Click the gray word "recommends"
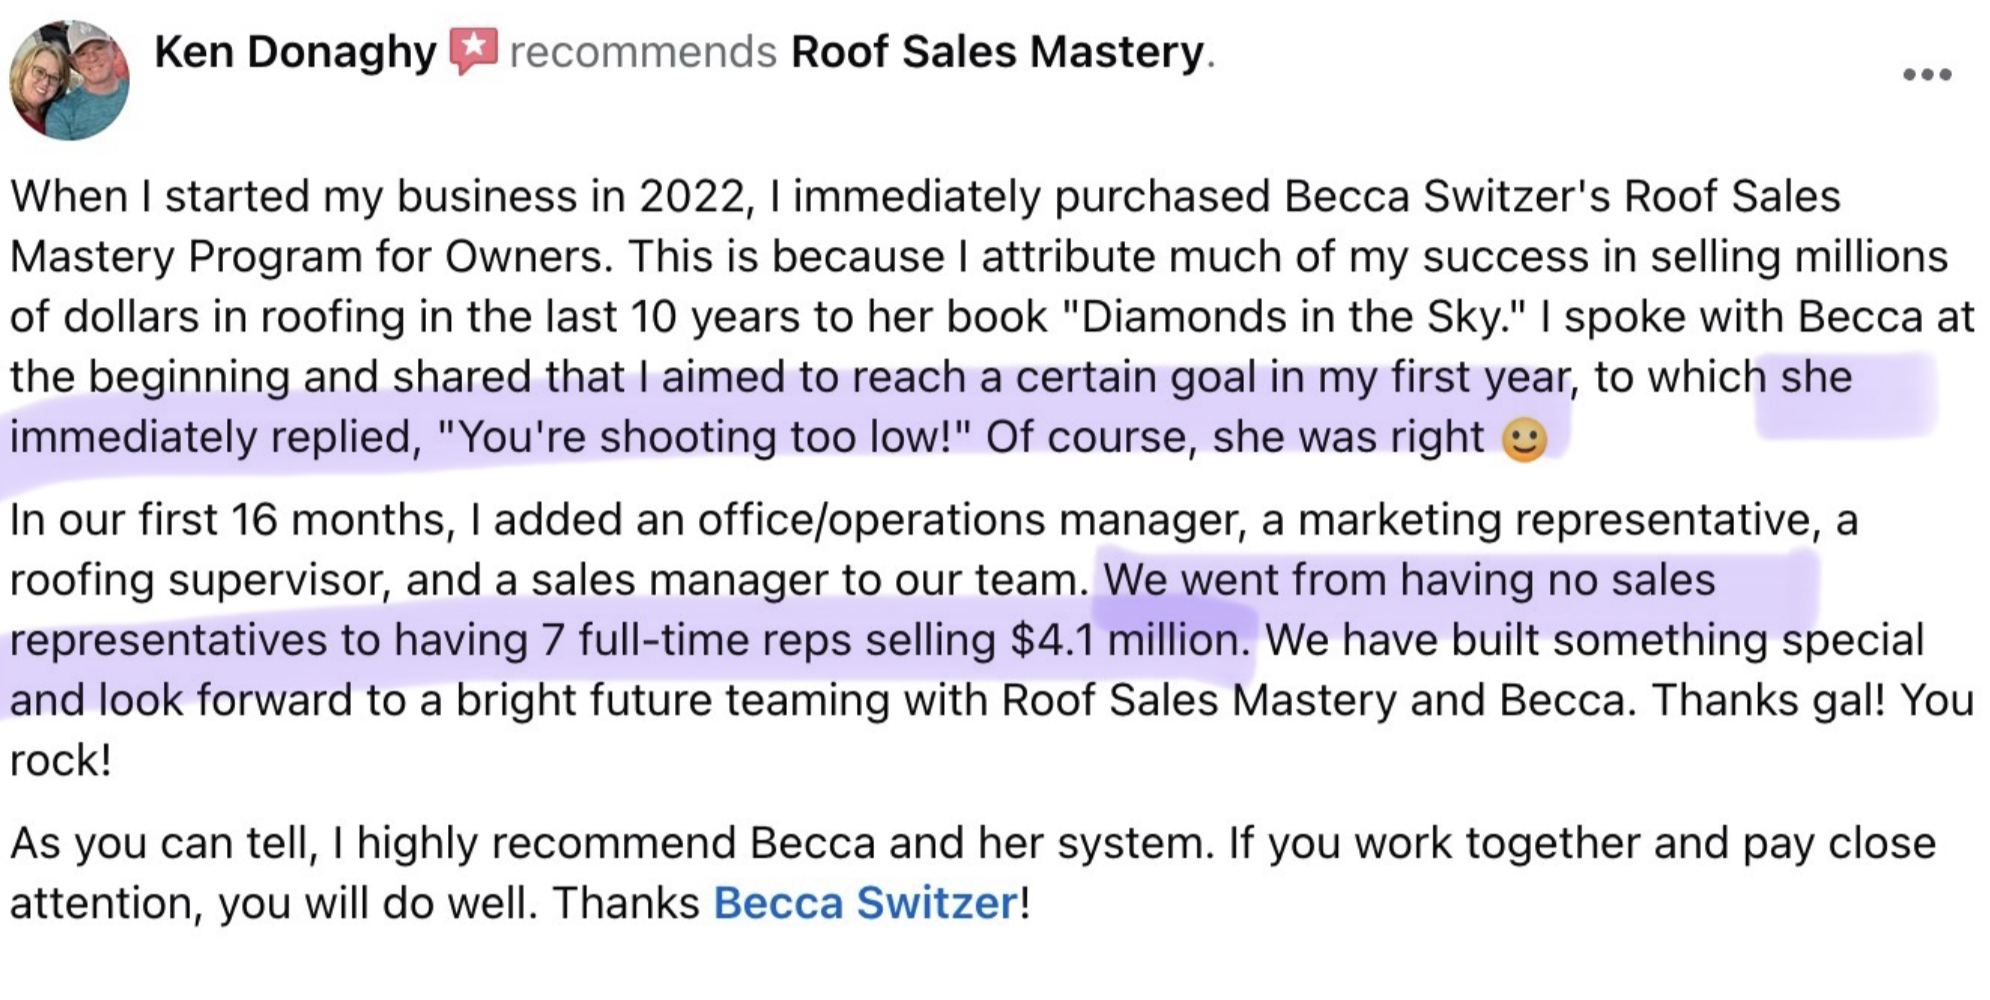 [643, 51]
